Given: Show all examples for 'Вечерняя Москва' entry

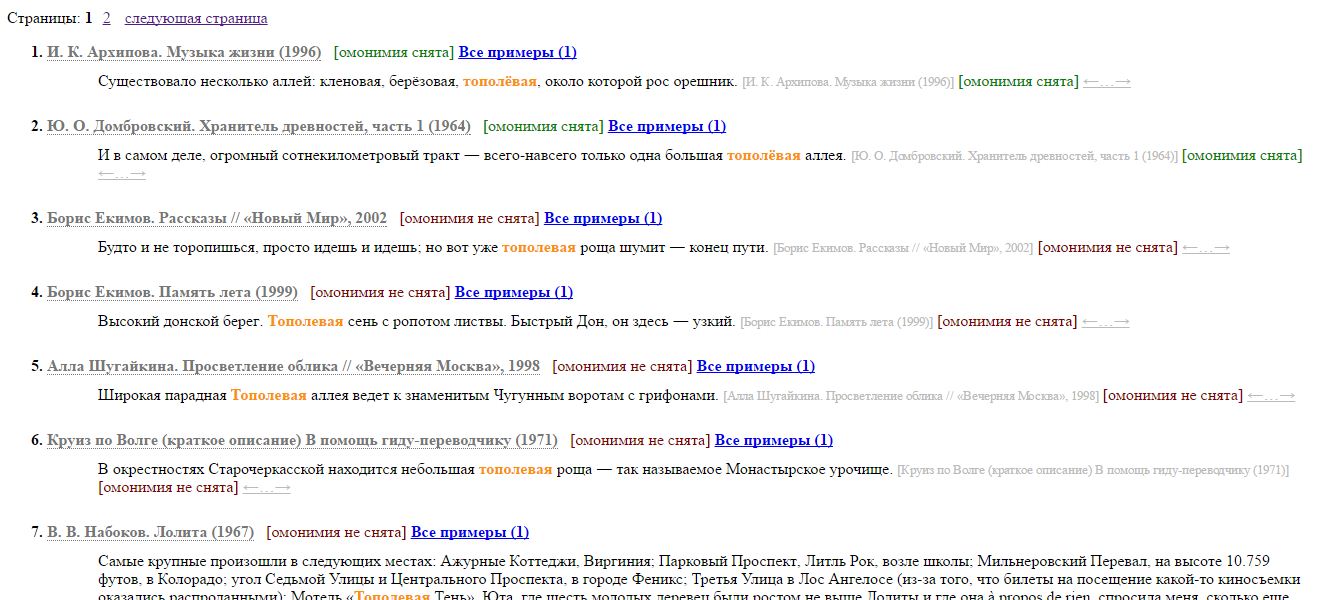Looking at the screenshot, I should tap(755, 366).
